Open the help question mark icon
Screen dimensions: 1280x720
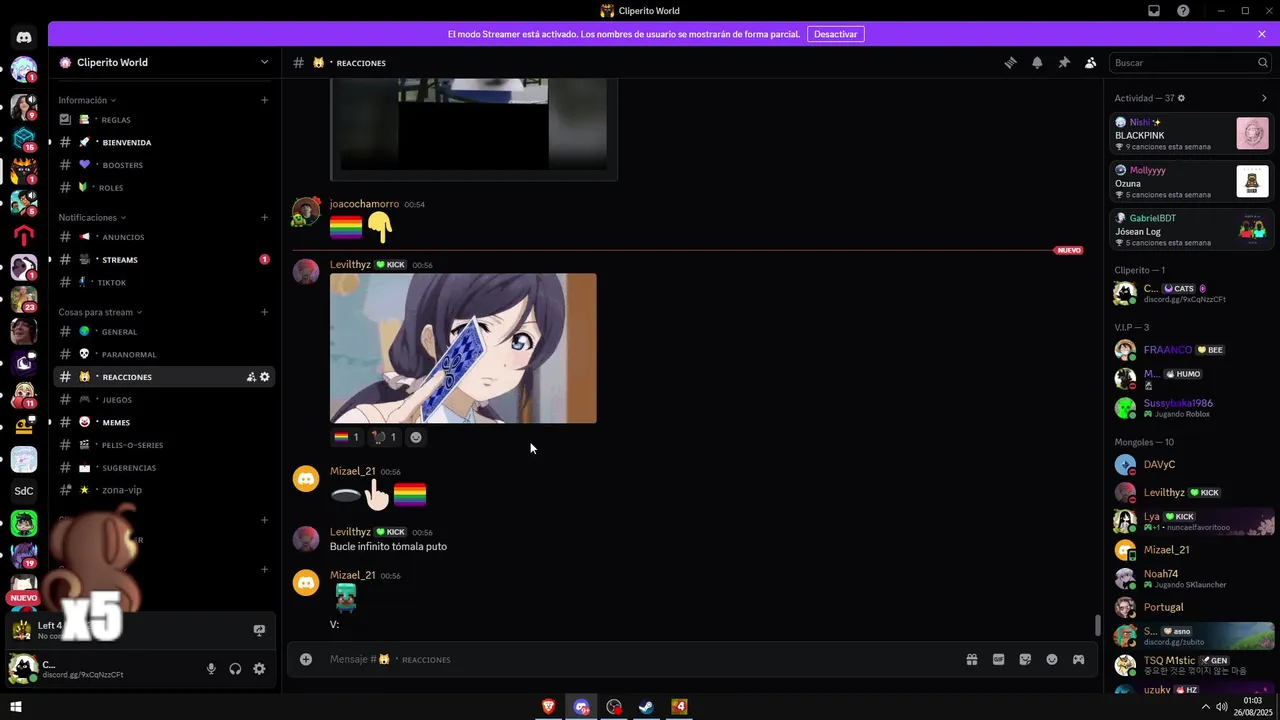coord(1184,11)
